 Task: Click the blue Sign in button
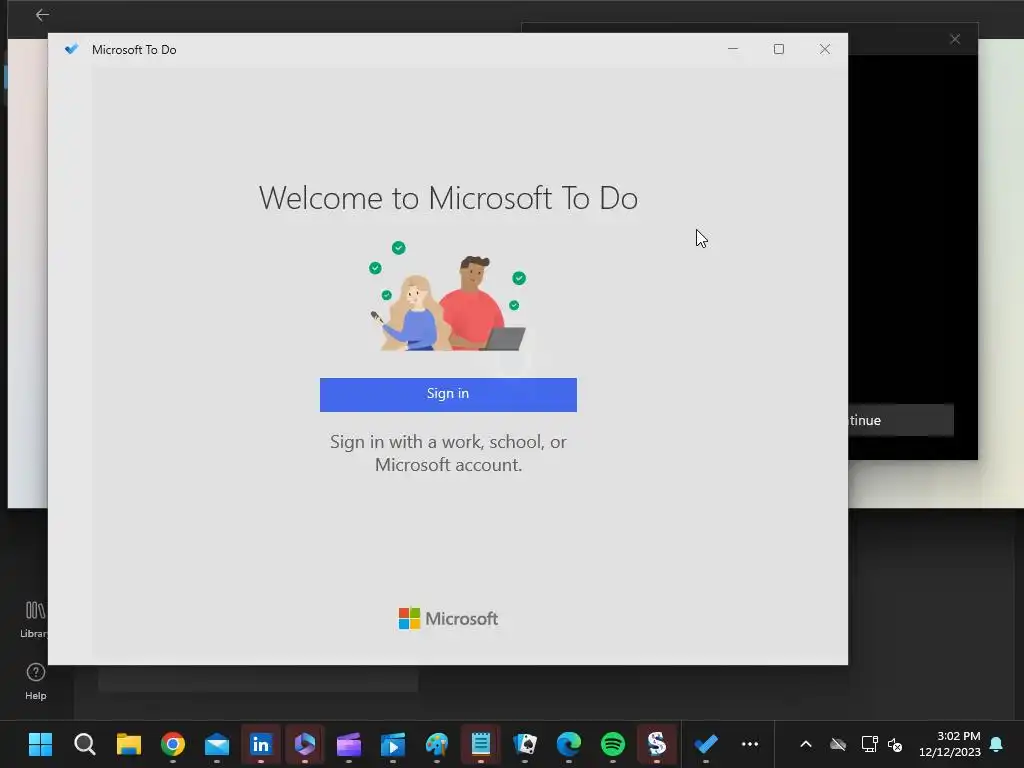tap(448, 394)
